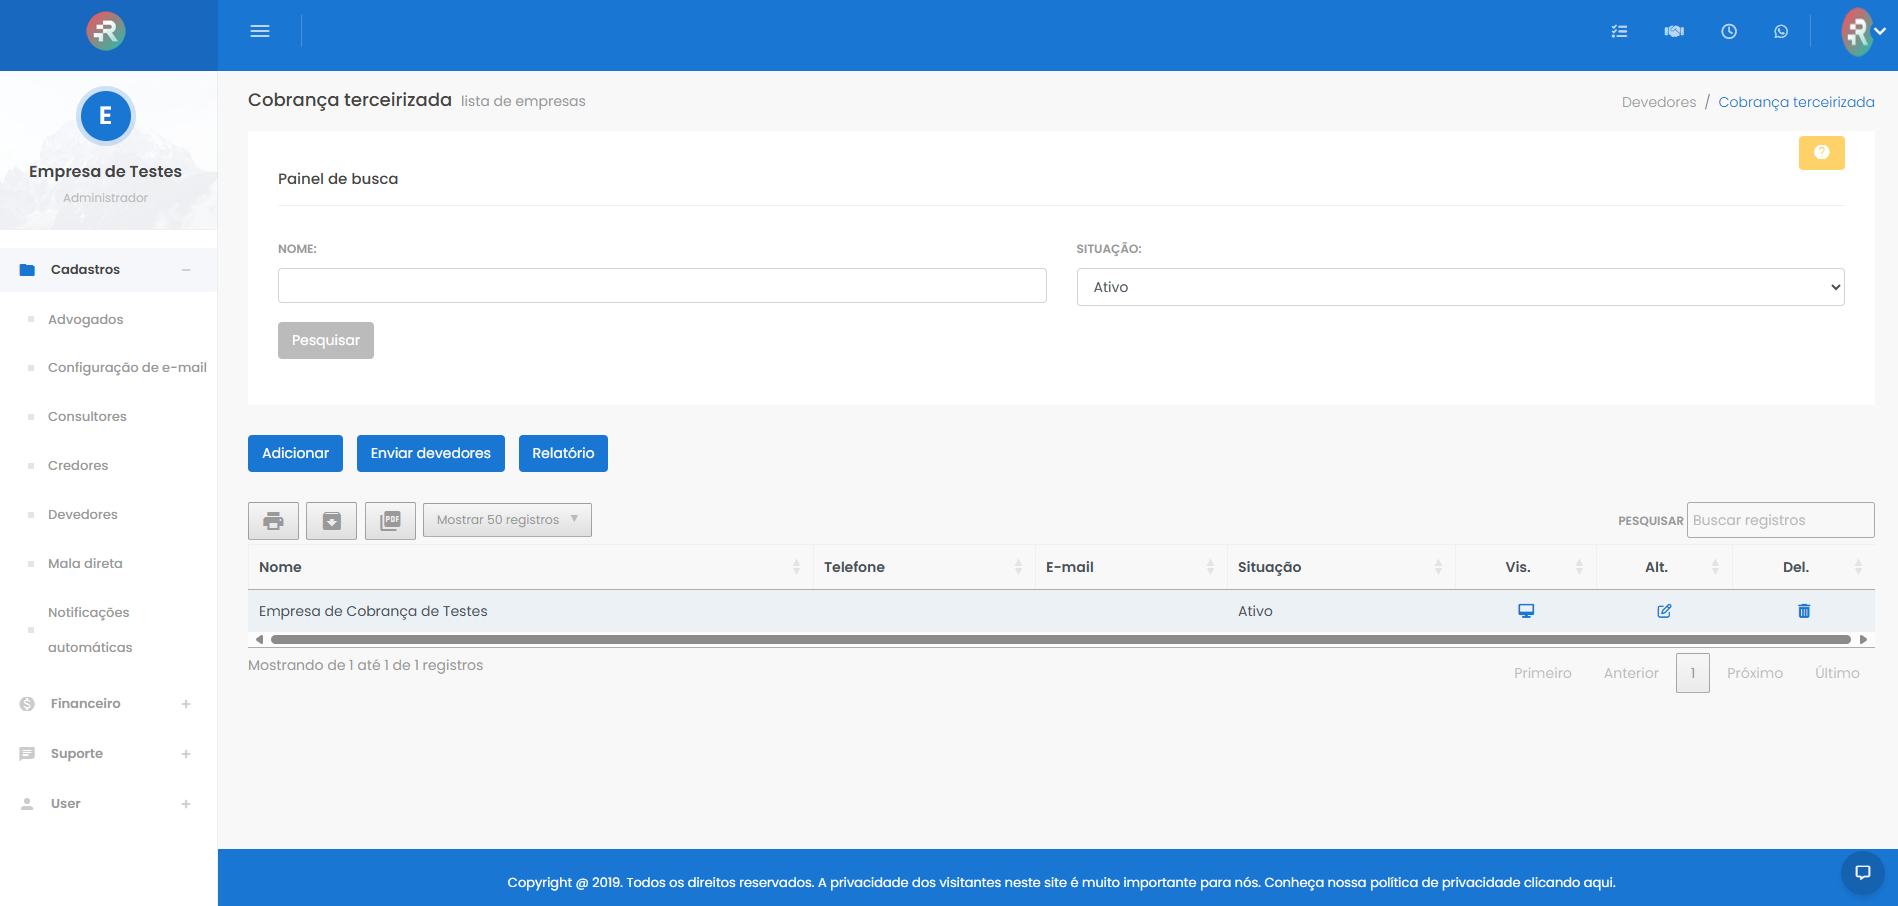The height and width of the screenshot is (906, 1898).
Task: Open the clock history icon
Action: [x=1728, y=32]
